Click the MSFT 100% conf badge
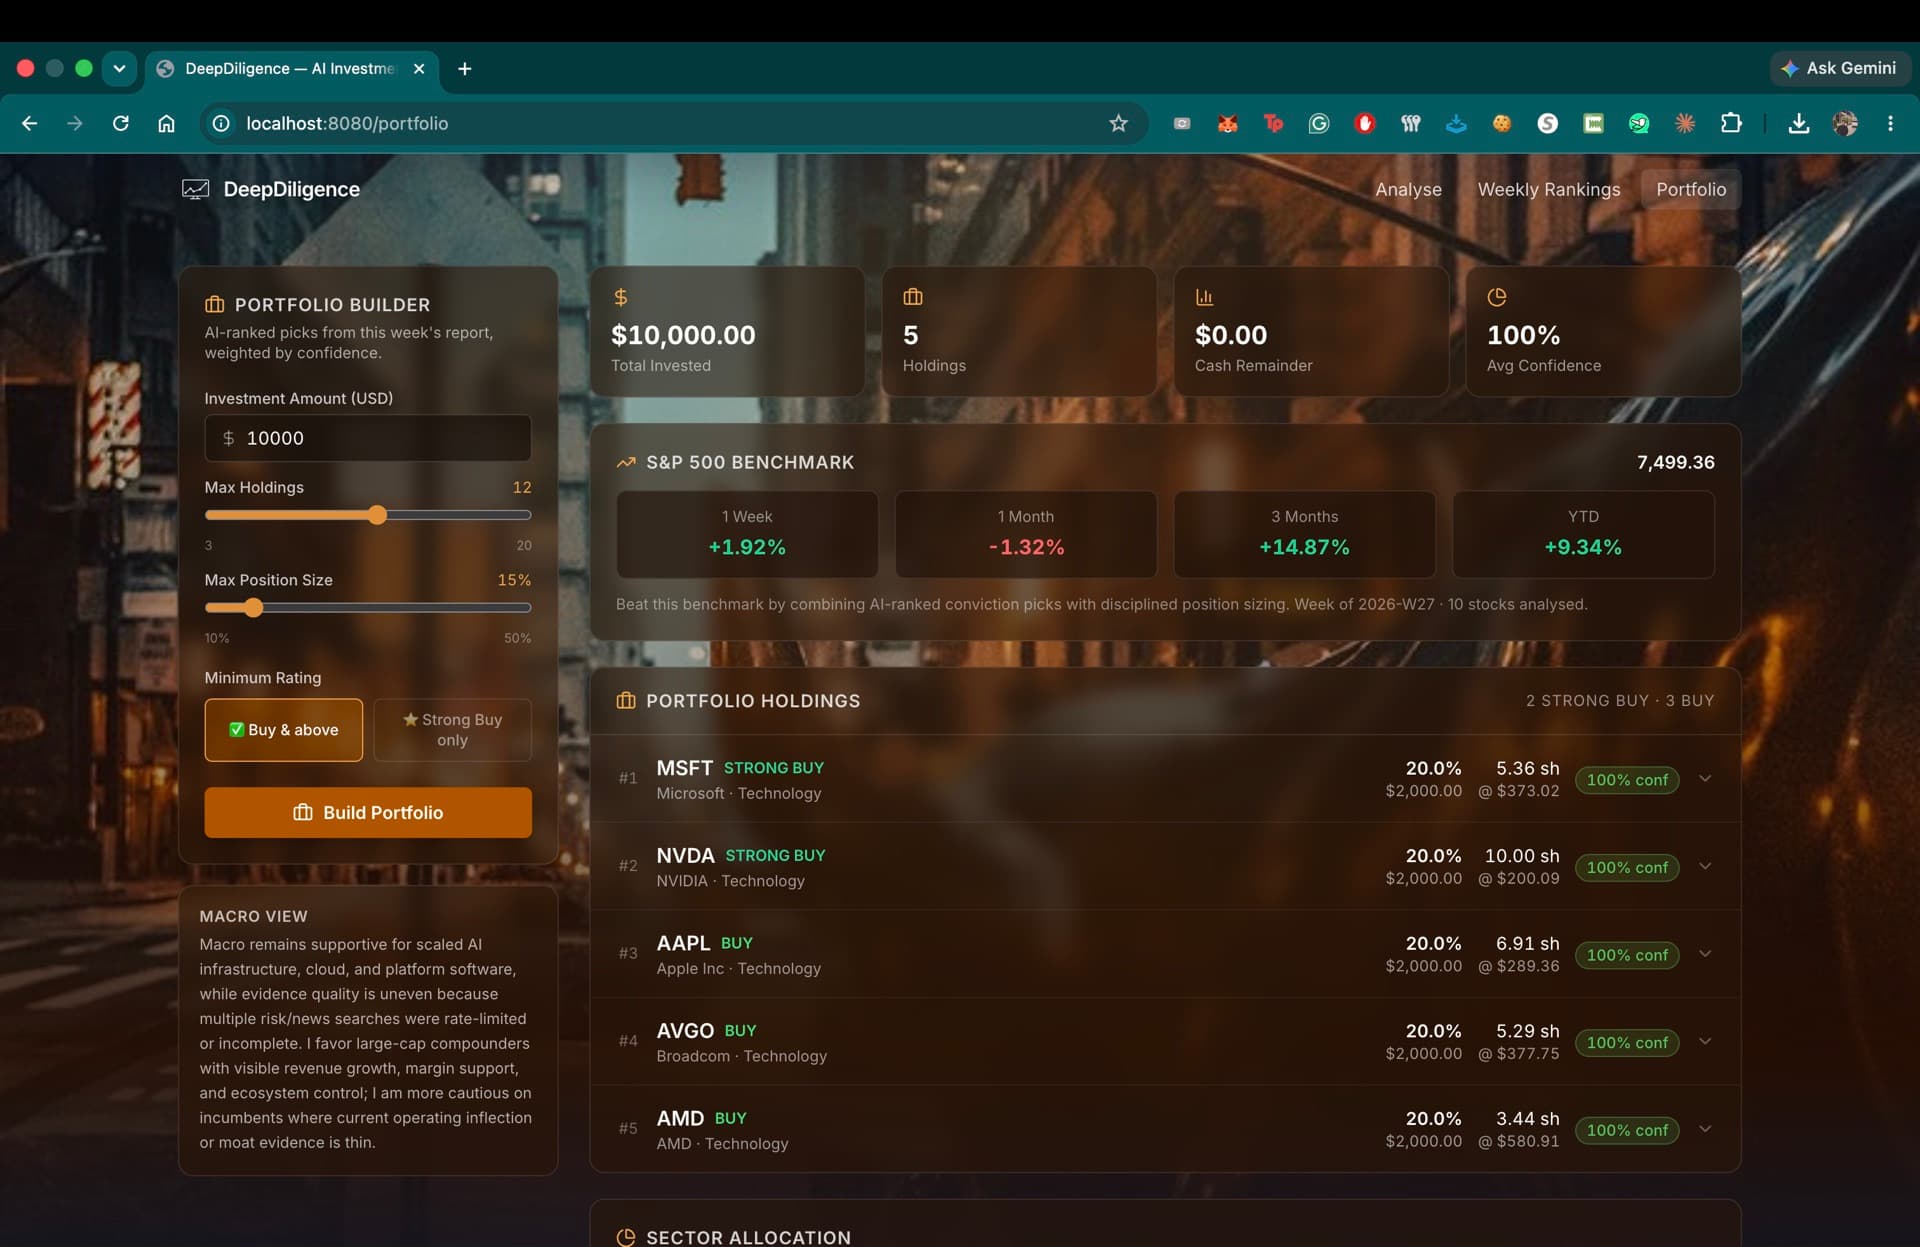Screen dimensions: 1920x1247 tap(1627, 780)
